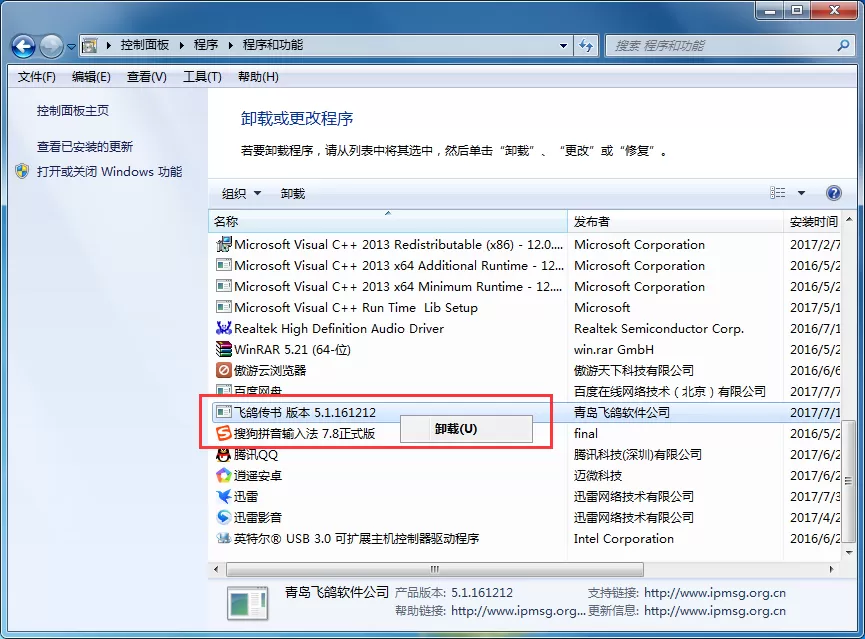Screen dimensions: 865x639
Task: Select the WinRAR 5.21 icon
Action: coord(223,349)
